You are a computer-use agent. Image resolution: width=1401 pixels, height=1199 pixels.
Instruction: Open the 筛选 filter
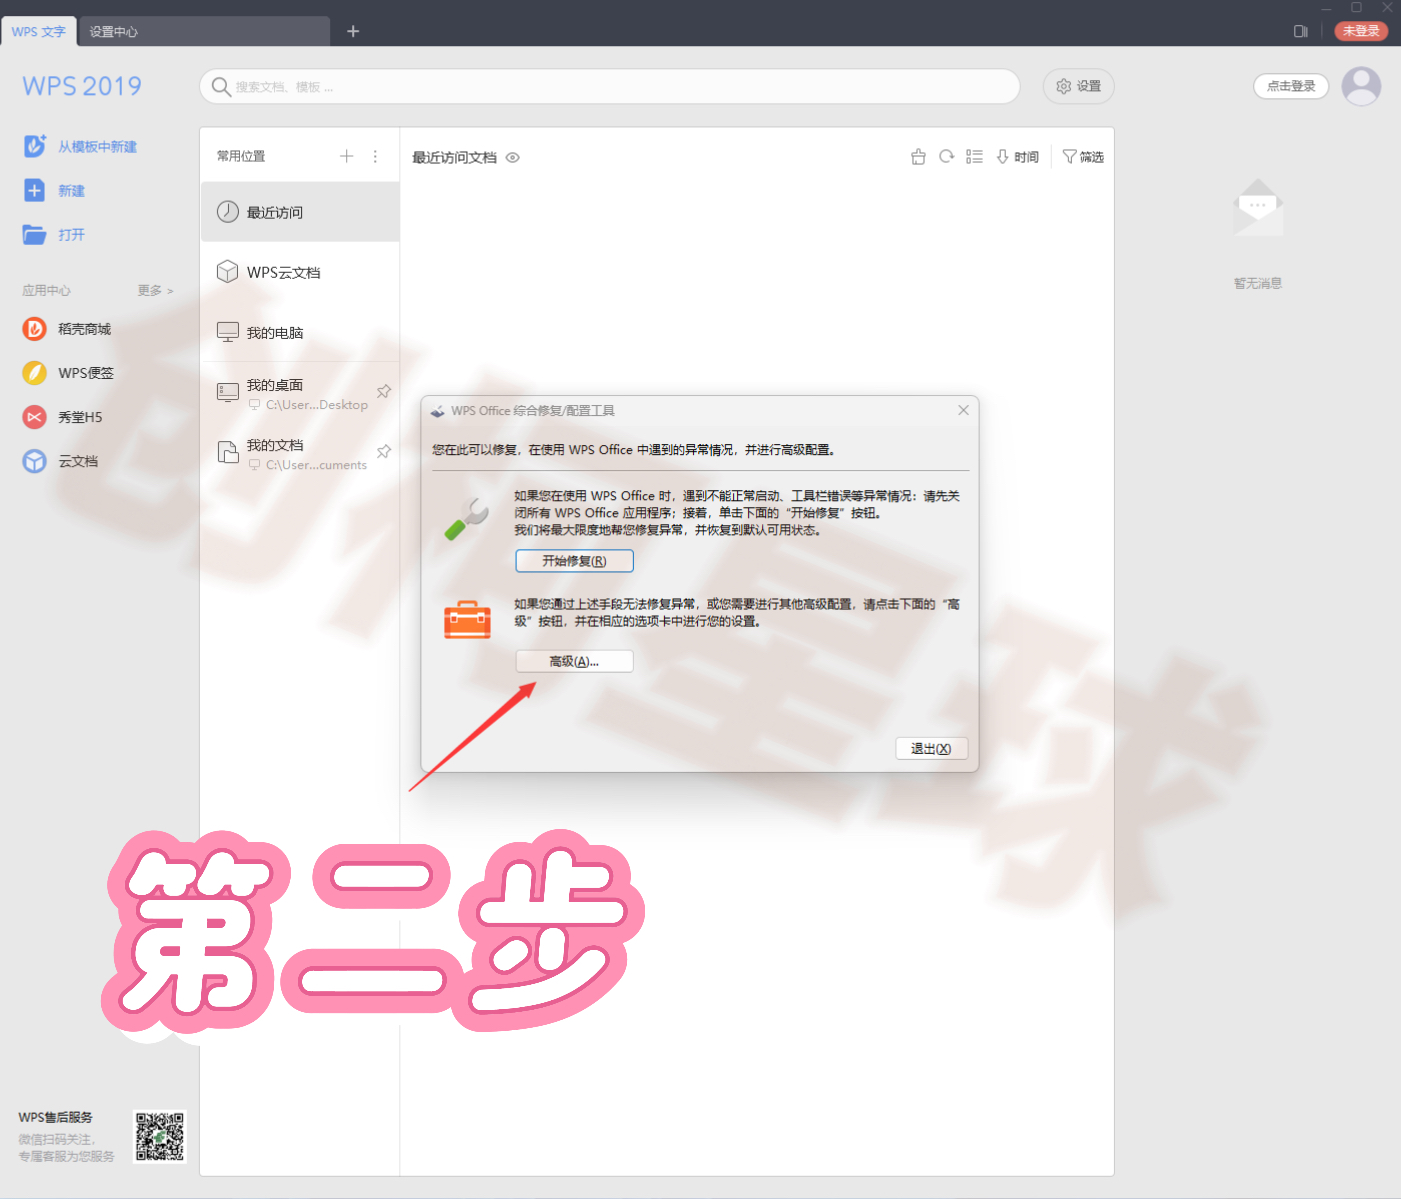coord(1083,157)
